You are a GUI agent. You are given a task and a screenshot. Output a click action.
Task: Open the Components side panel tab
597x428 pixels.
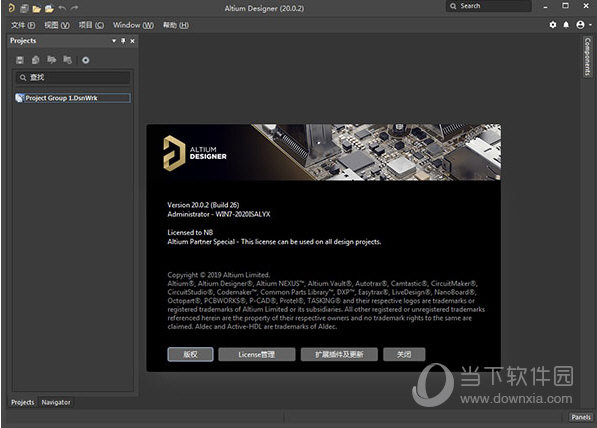point(587,57)
